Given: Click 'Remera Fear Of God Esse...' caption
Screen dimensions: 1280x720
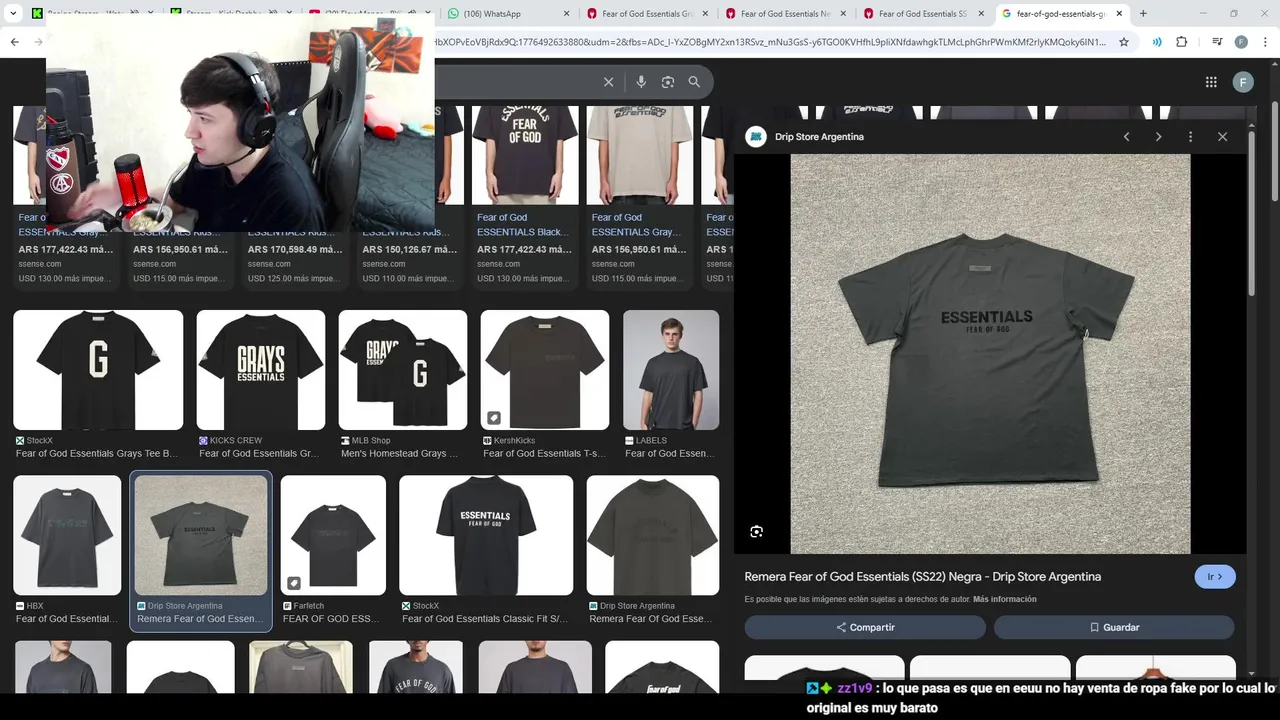Looking at the screenshot, I should tap(652, 619).
